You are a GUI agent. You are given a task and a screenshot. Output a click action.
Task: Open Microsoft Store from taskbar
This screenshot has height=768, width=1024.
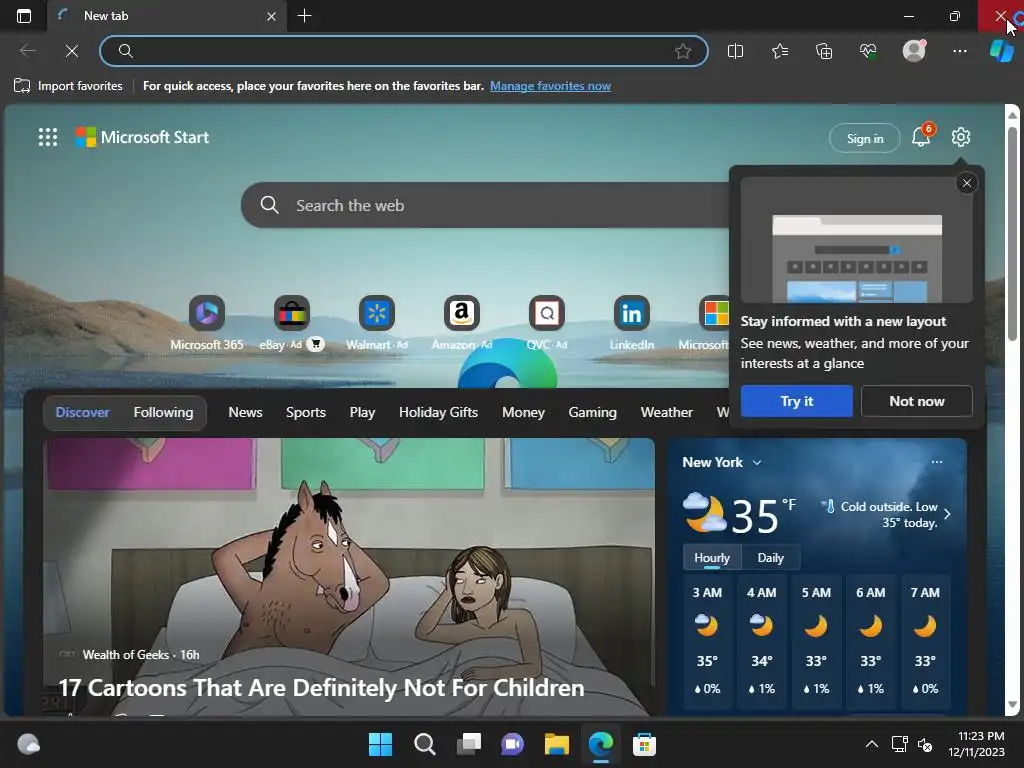[644, 744]
